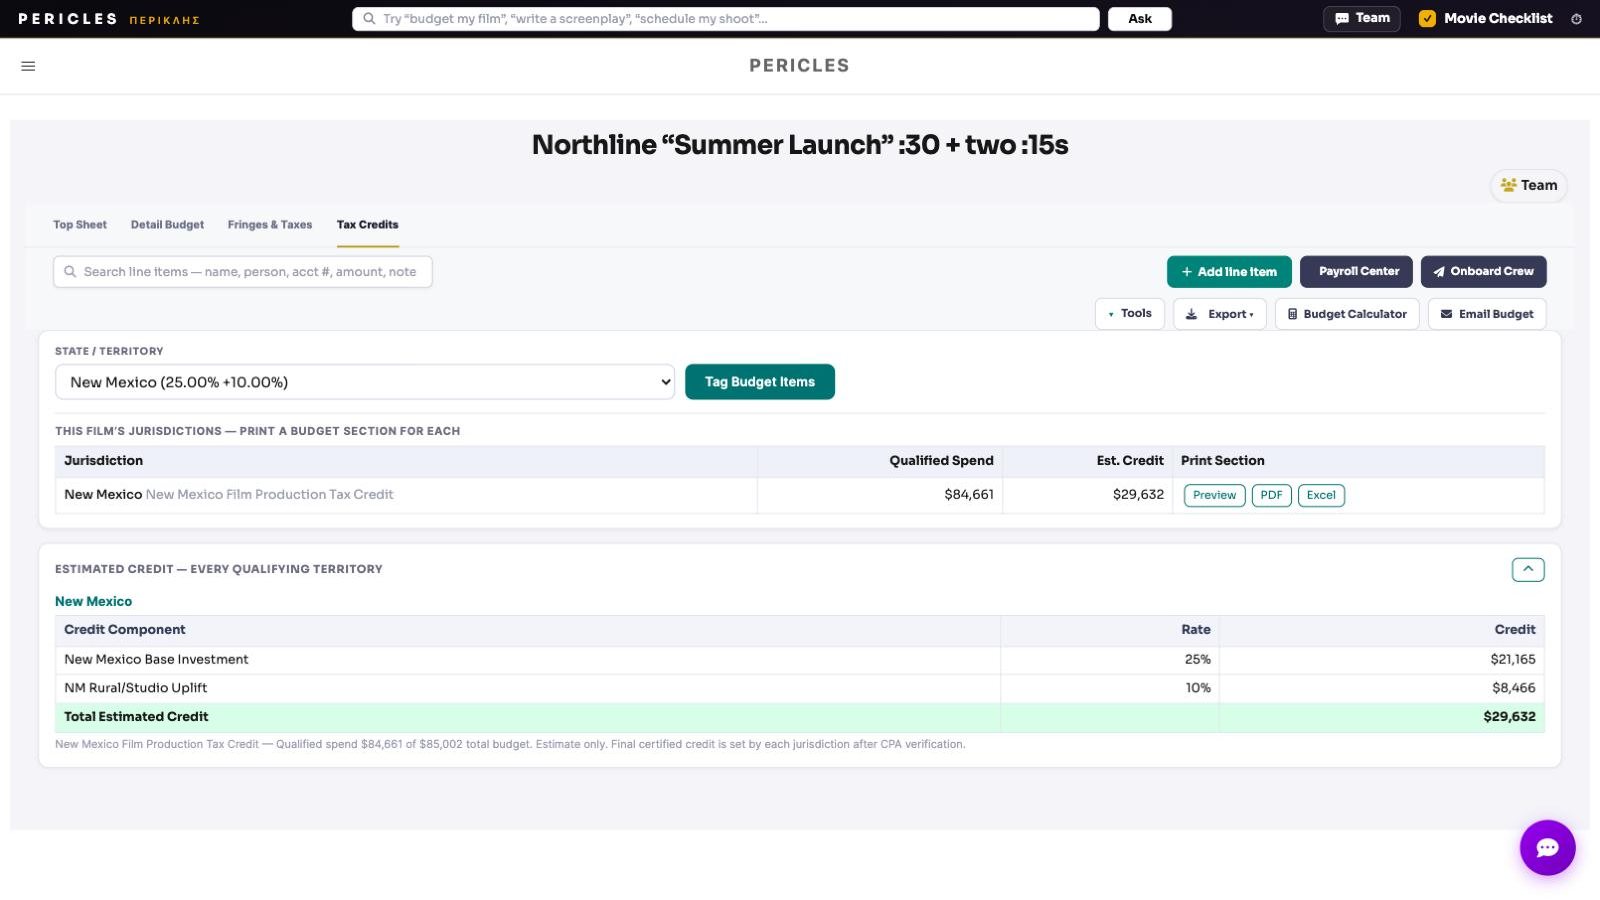This screenshot has height=900, width=1600.
Task: Click the Add line item button
Action: (x=1229, y=272)
